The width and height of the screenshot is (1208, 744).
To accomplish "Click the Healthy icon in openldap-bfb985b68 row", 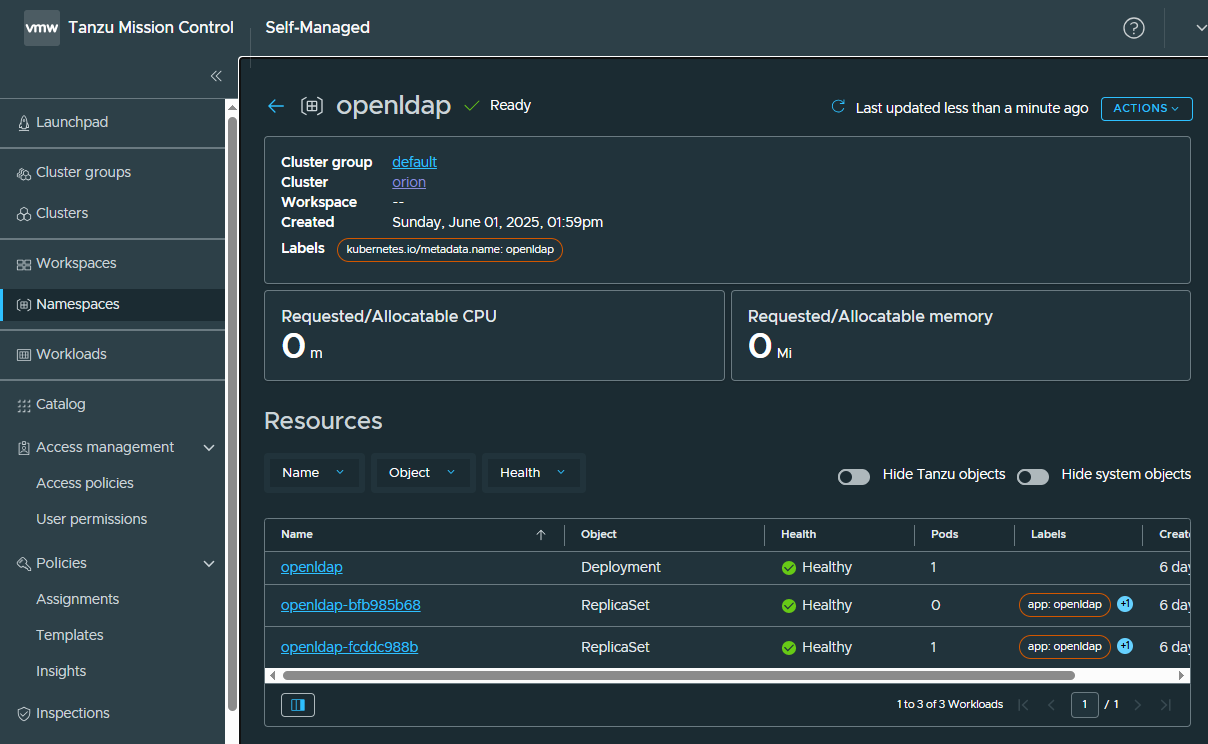I will [x=788, y=606].
